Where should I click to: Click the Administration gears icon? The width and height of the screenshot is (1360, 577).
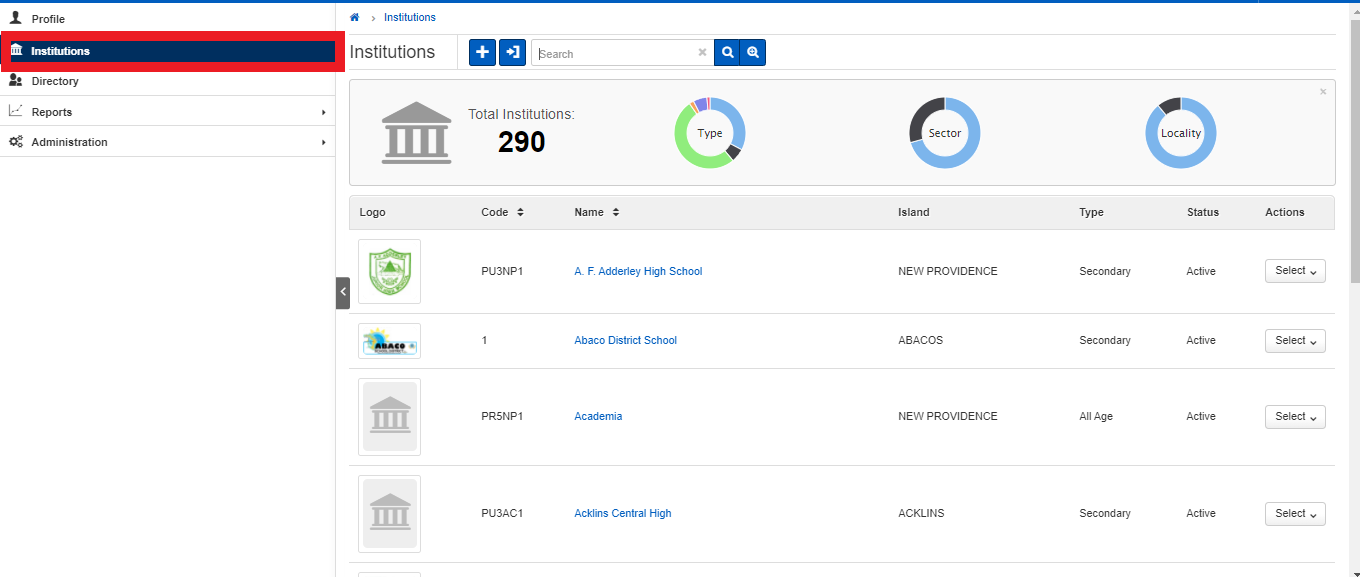click(x=15, y=142)
